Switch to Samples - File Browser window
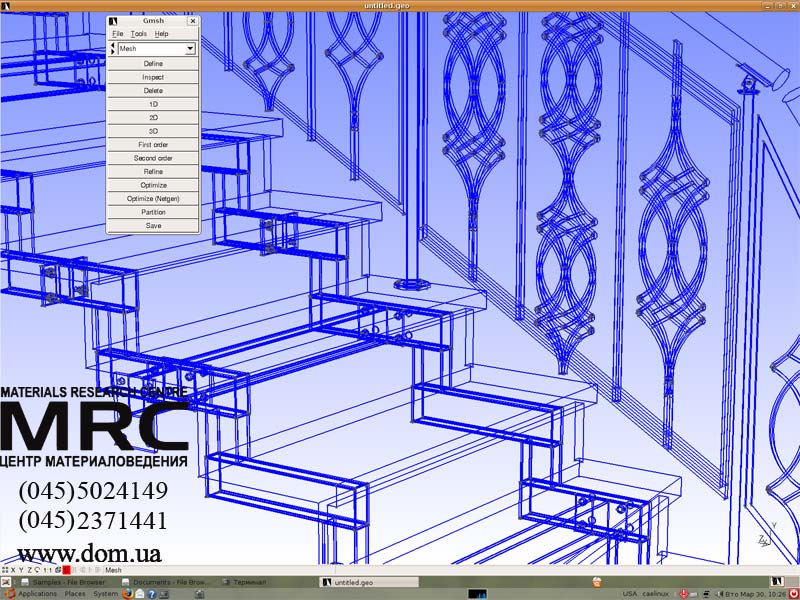Image resolution: width=800 pixels, height=600 pixels. point(63,582)
